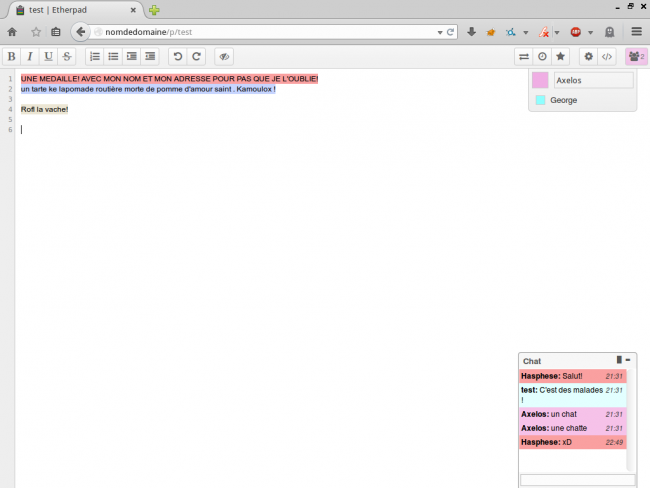Toggle strikethrough formatting

(x=66, y=57)
